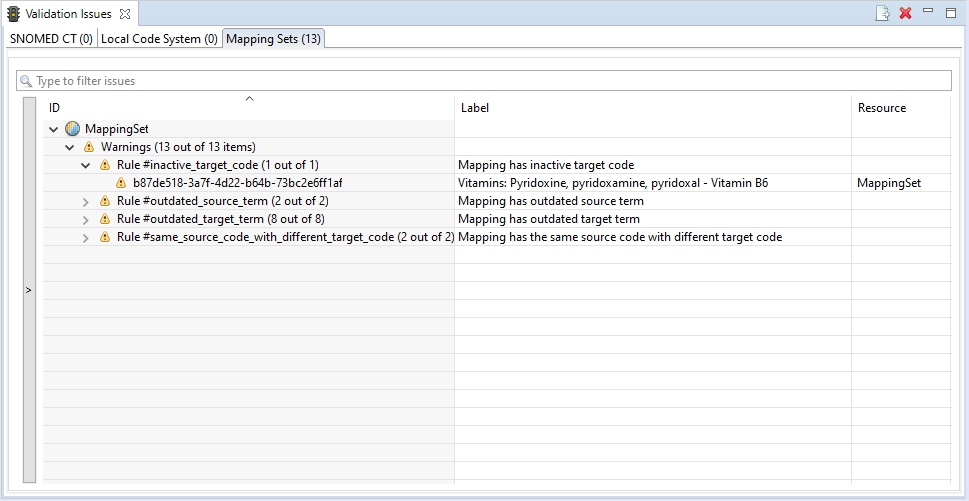Click the MappingSet globe icon
This screenshot has width=969, height=501.
click(x=72, y=129)
